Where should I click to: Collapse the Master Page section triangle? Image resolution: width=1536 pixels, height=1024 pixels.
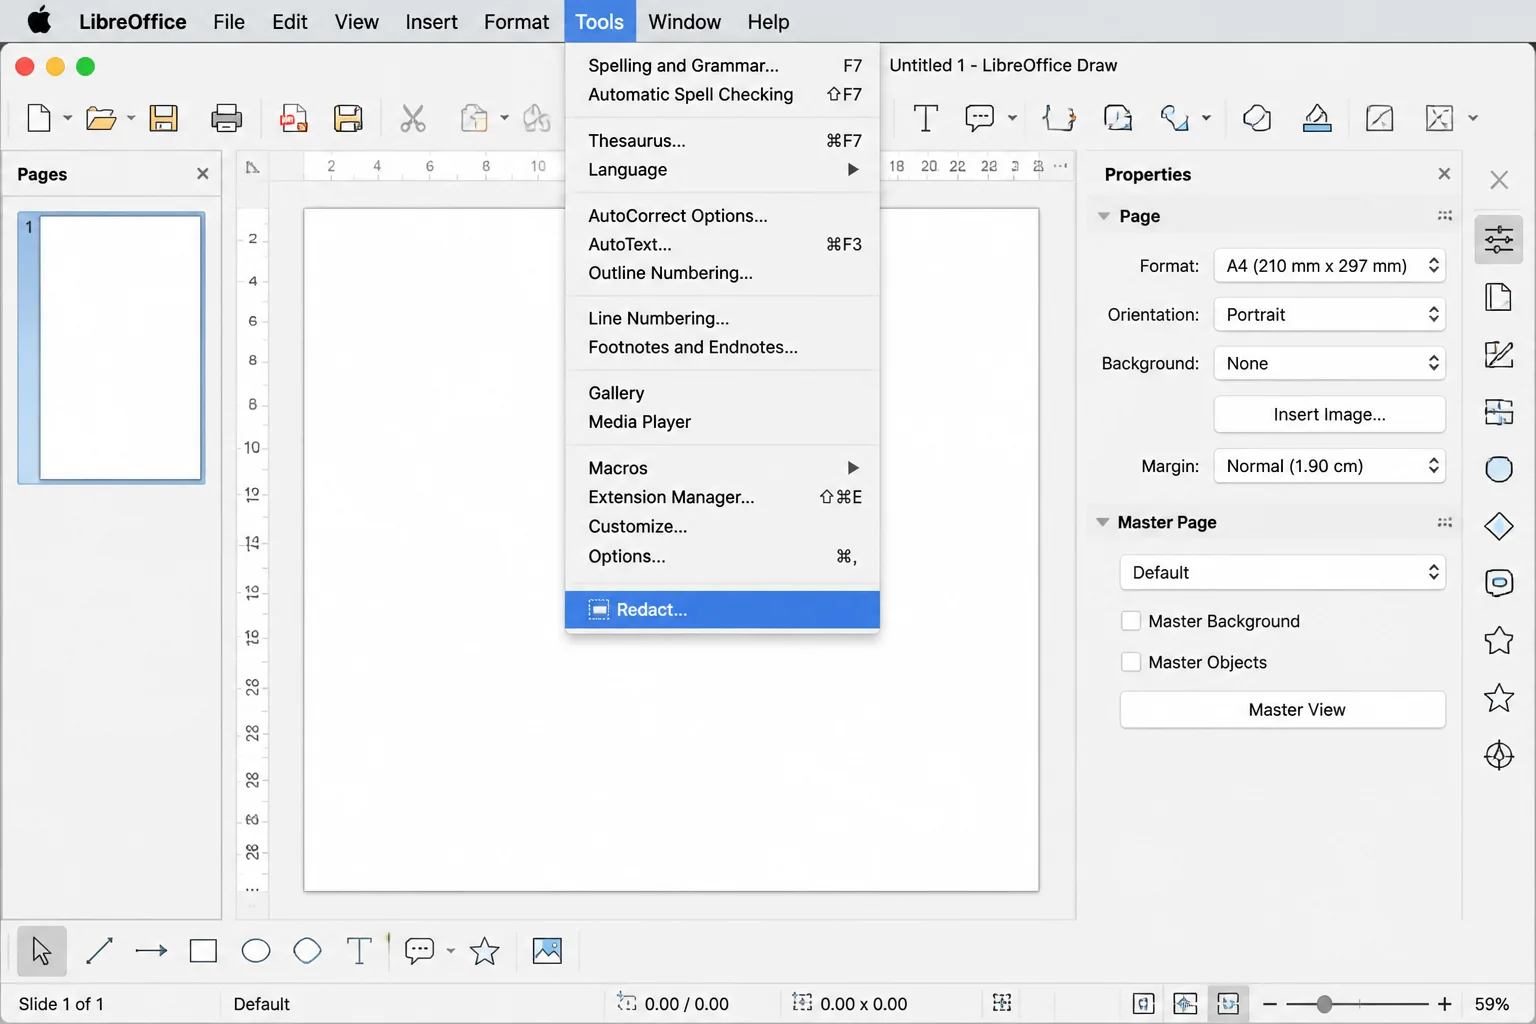1102,522
